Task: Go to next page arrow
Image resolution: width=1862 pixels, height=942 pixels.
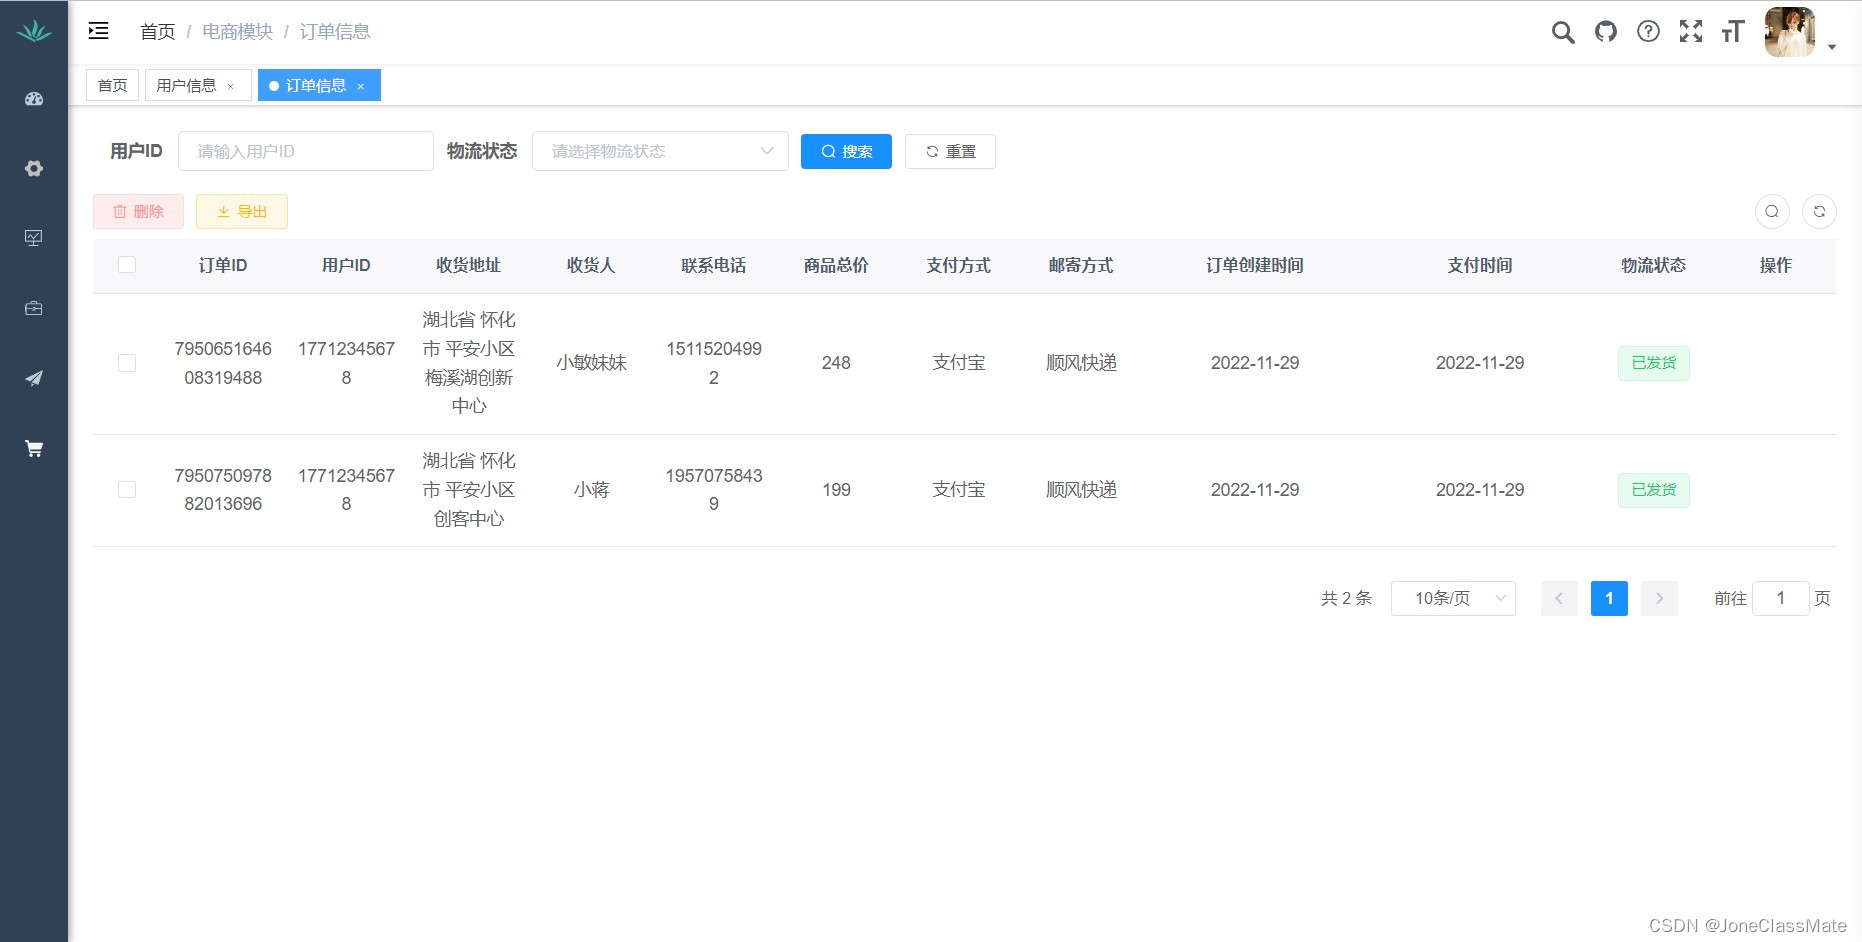Action: (x=1659, y=598)
